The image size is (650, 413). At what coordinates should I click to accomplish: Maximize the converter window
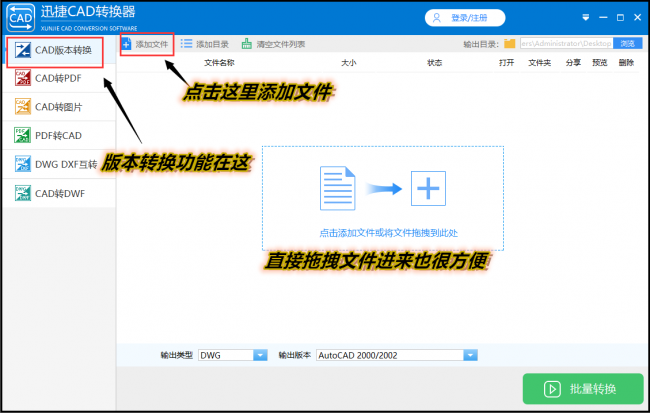click(x=621, y=17)
